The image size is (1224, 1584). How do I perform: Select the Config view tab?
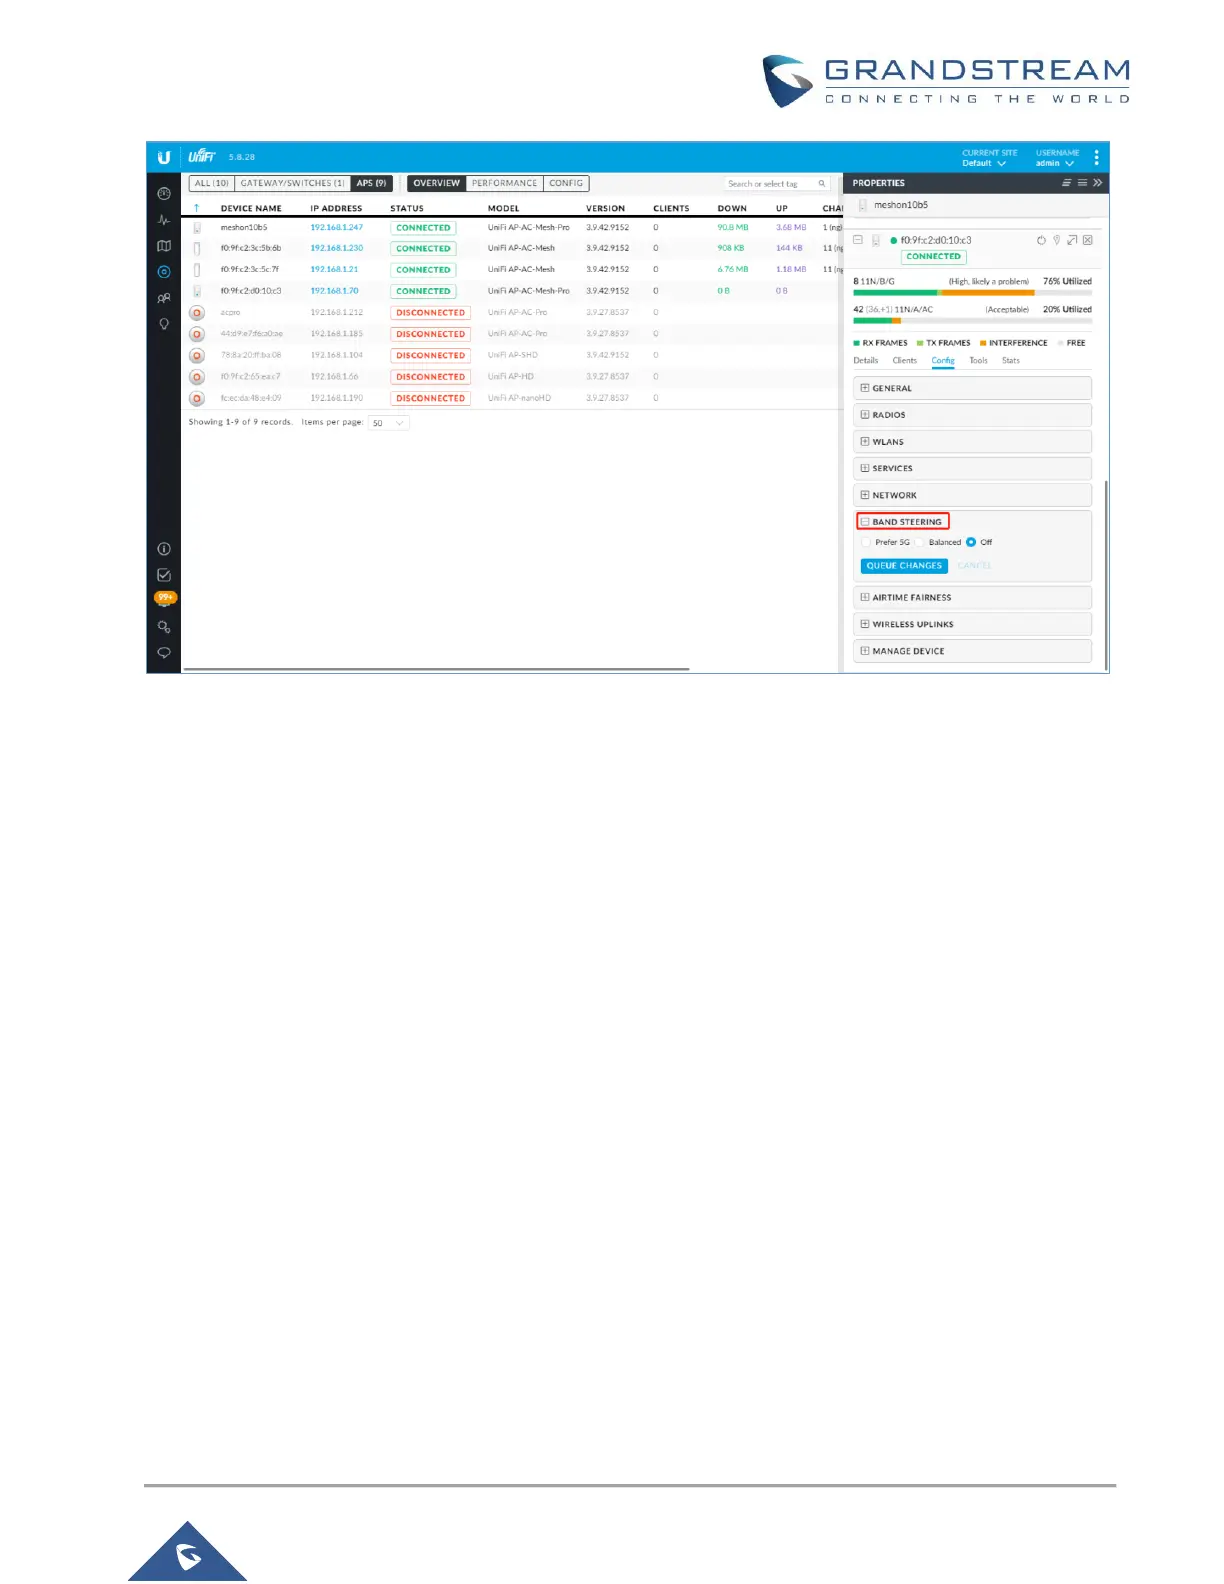tap(566, 183)
